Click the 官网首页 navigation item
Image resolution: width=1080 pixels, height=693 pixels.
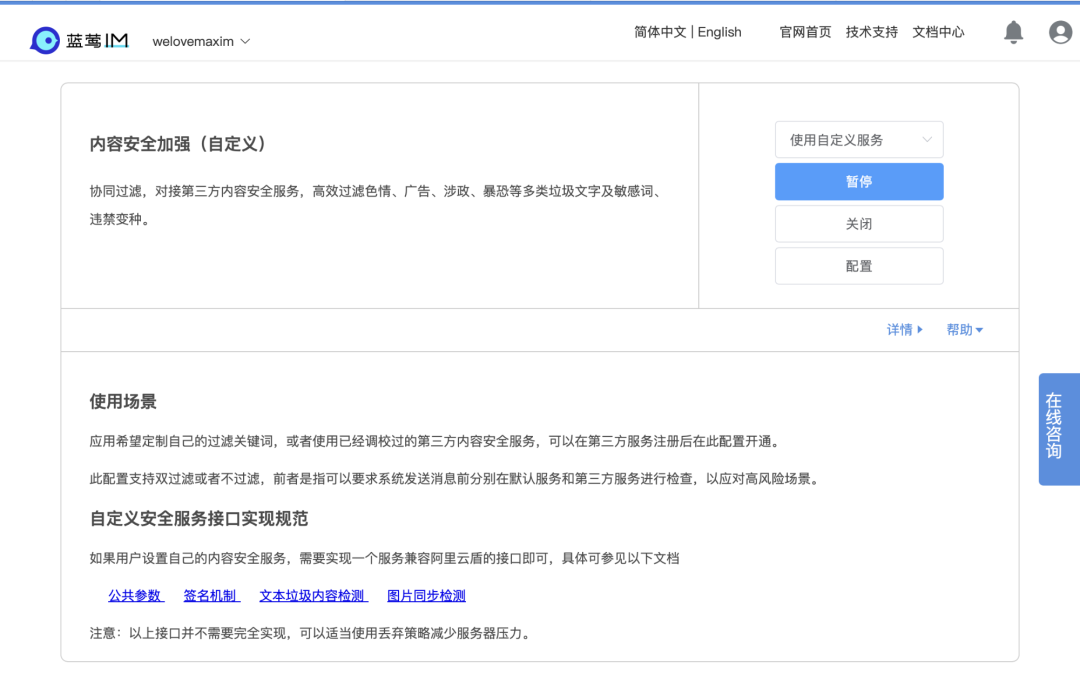coord(805,31)
